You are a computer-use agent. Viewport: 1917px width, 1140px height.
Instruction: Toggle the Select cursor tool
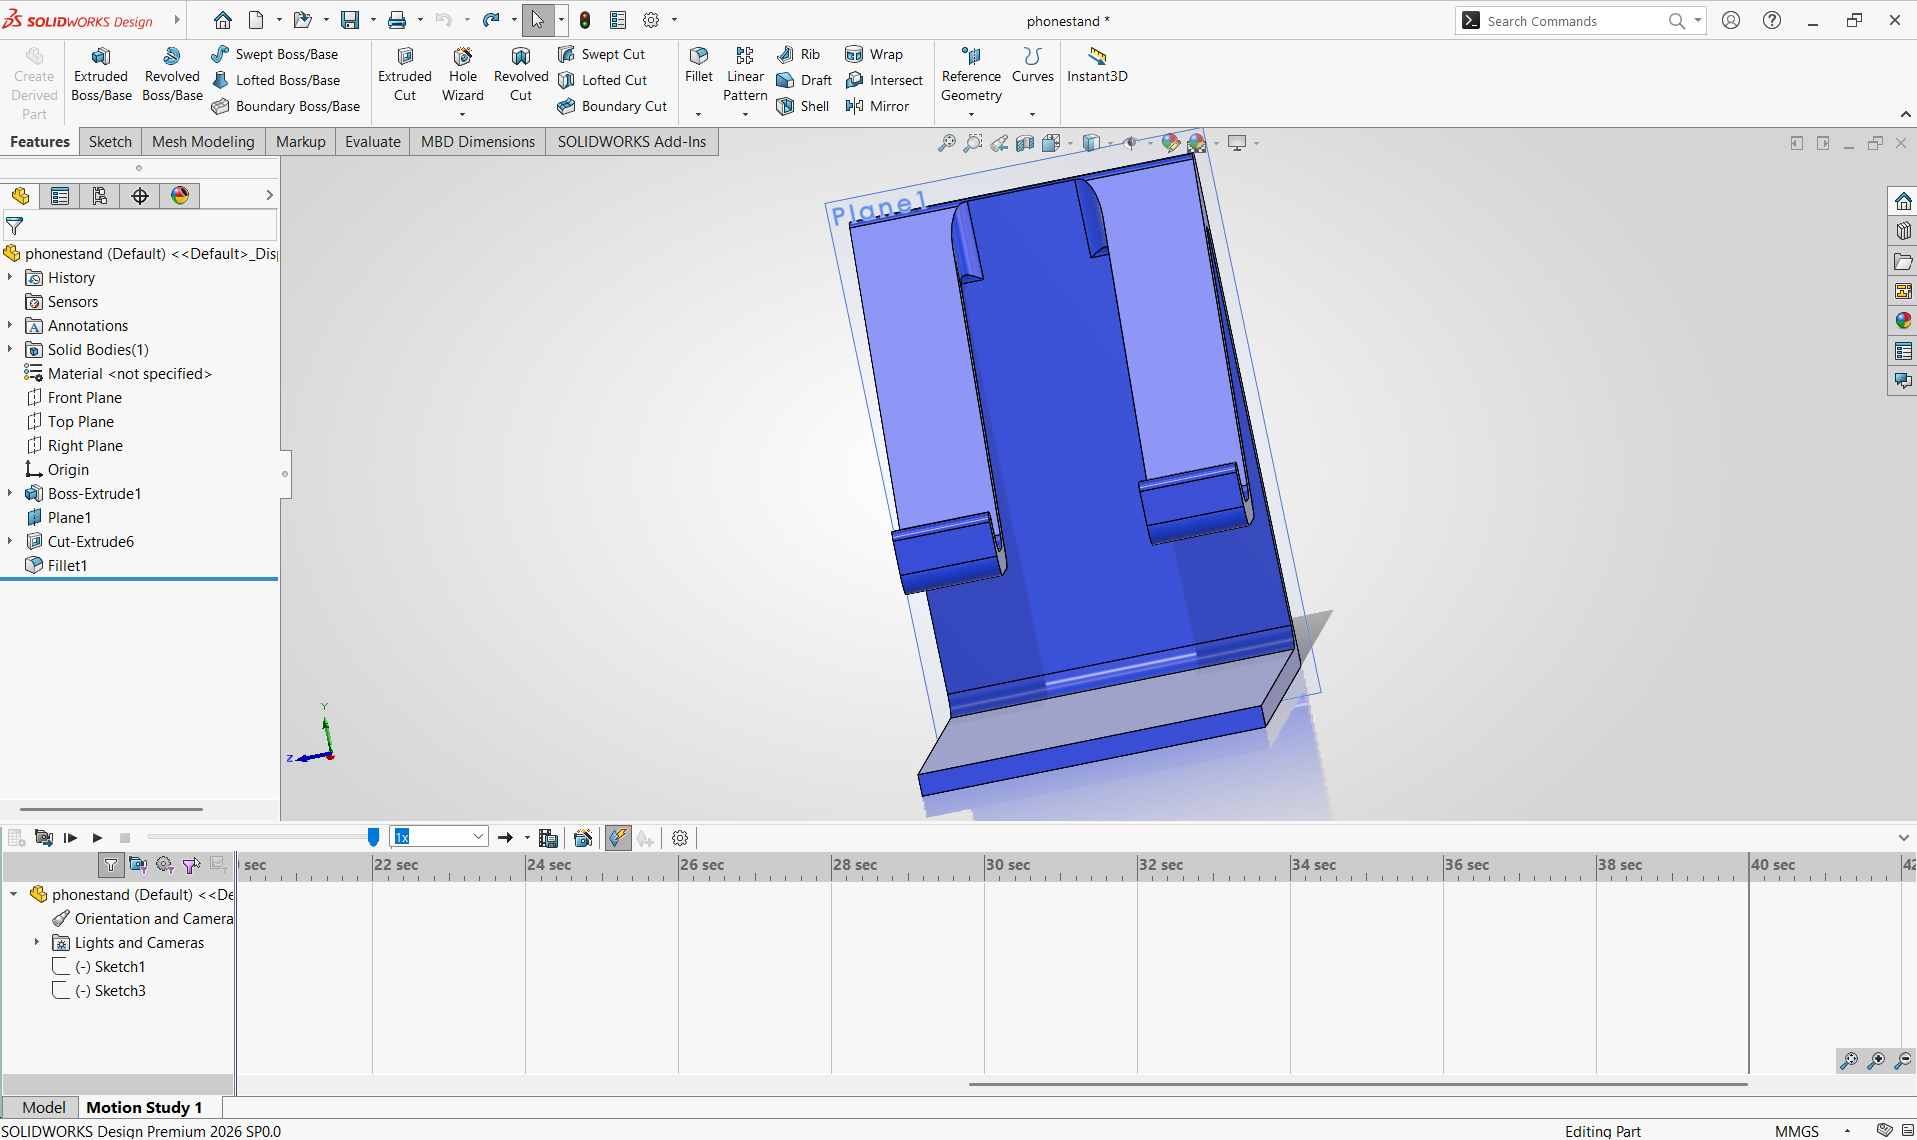pyautogui.click(x=538, y=20)
